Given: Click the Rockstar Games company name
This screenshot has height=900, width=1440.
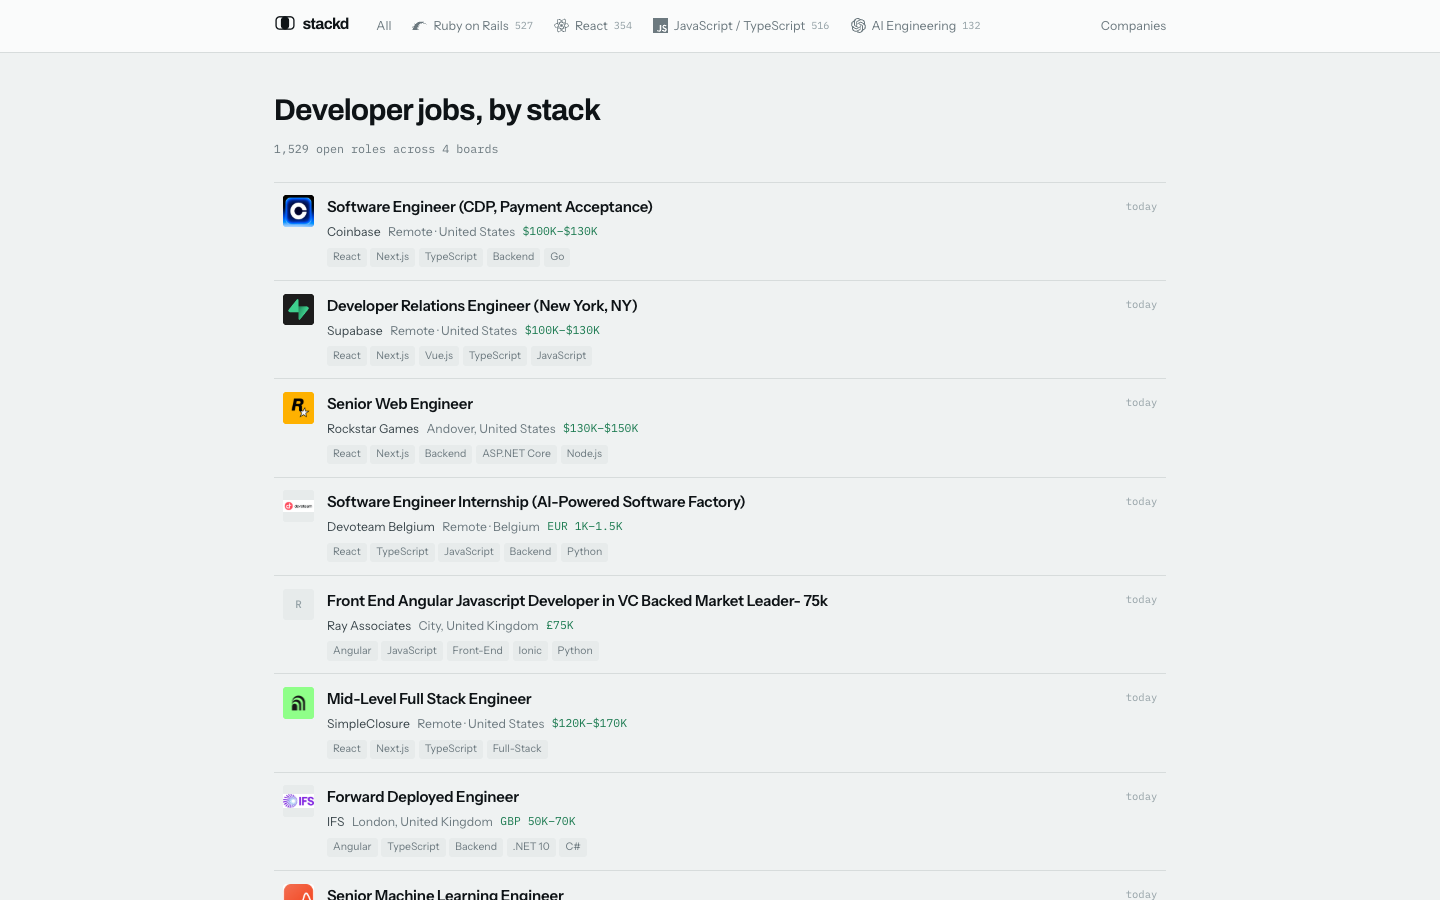Looking at the screenshot, I should click(x=373, y=429).
